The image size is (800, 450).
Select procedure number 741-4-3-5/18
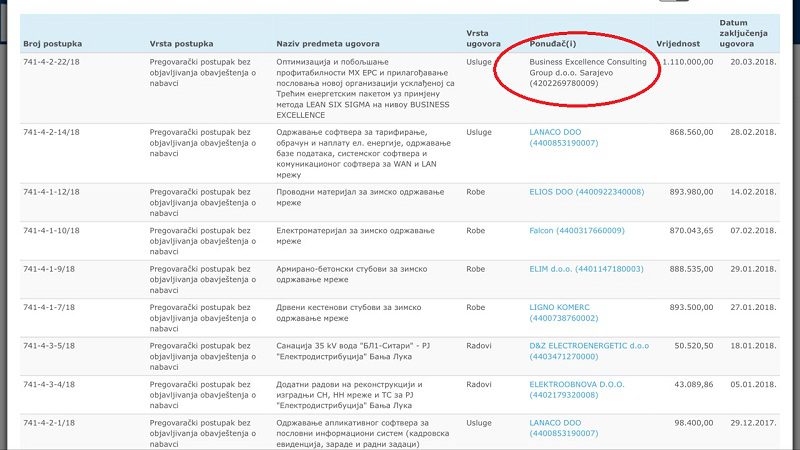(x=49, y=346)
